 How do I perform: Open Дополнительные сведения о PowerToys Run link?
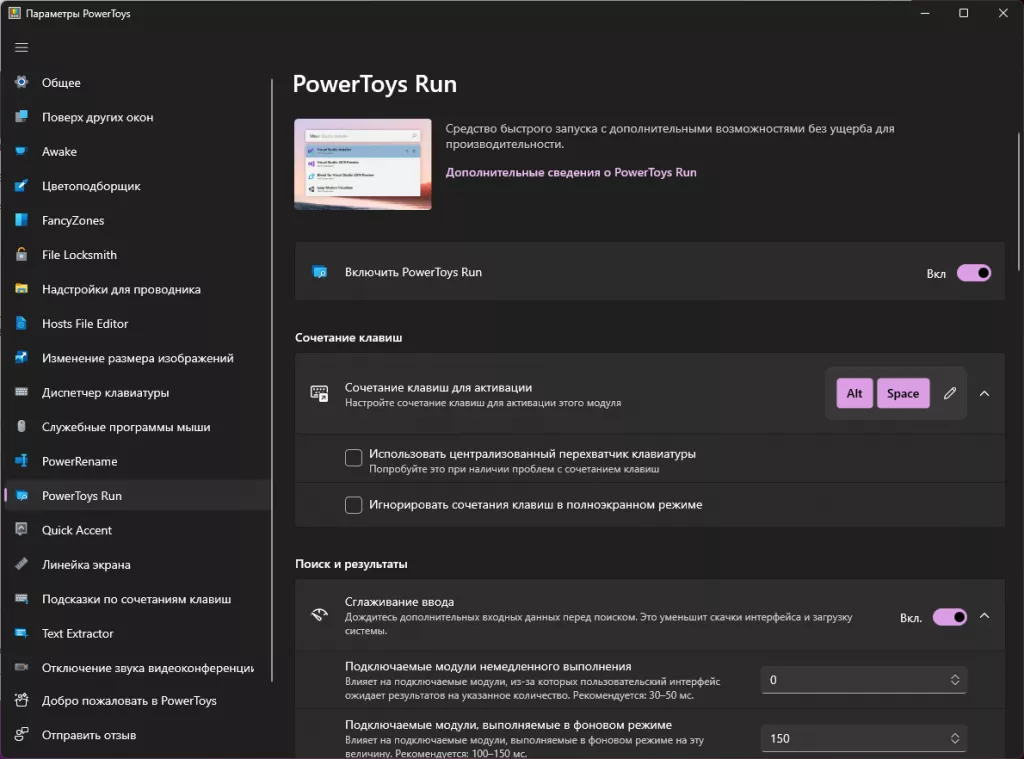(x=571, y=172)
